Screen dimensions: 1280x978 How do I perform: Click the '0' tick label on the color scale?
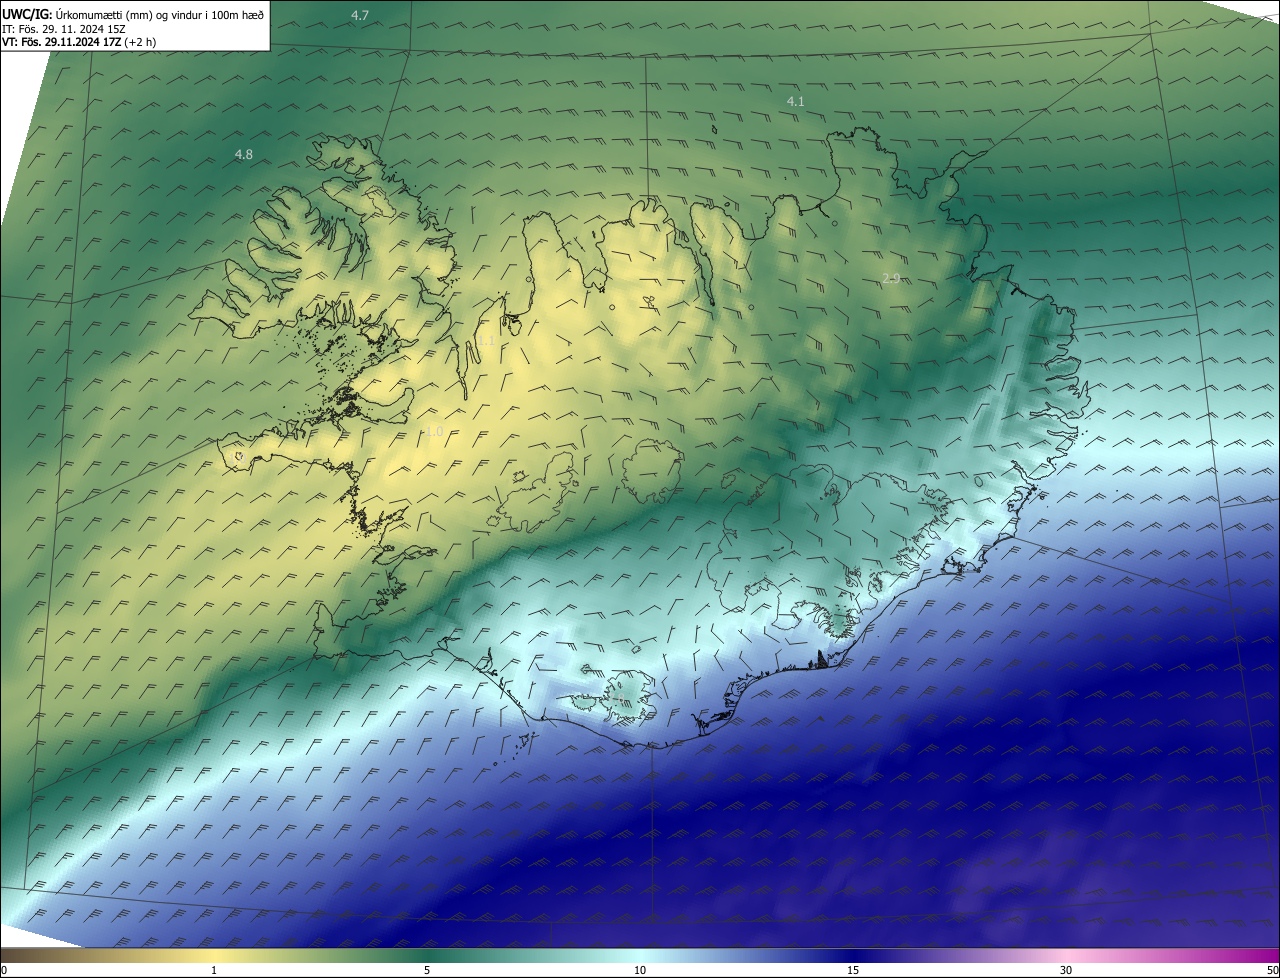(x=4, y=970)
